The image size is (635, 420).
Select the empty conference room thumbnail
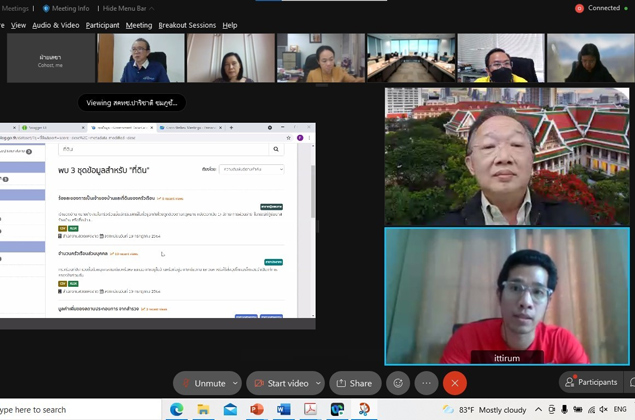(411, 58)
